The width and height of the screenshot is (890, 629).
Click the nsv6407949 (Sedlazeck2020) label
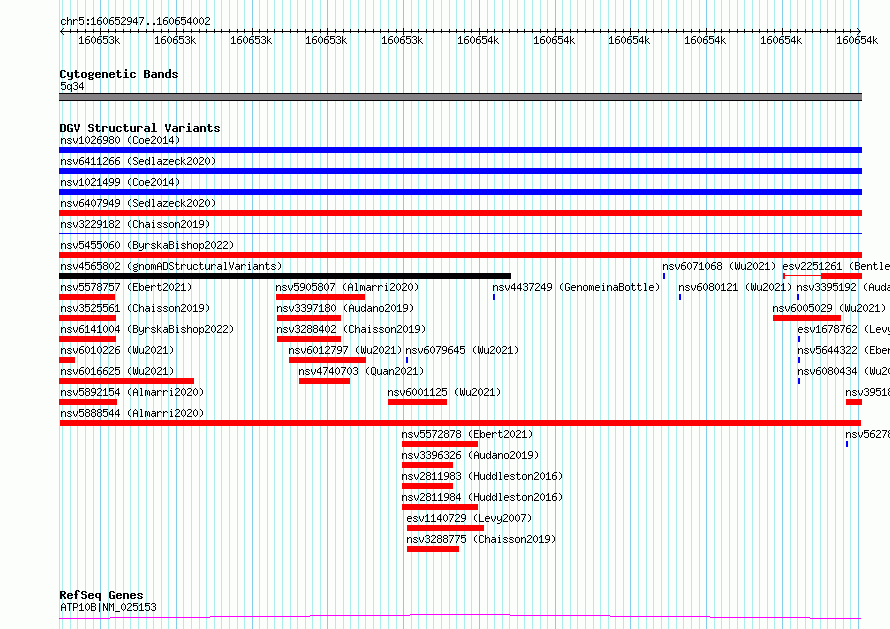138,203
